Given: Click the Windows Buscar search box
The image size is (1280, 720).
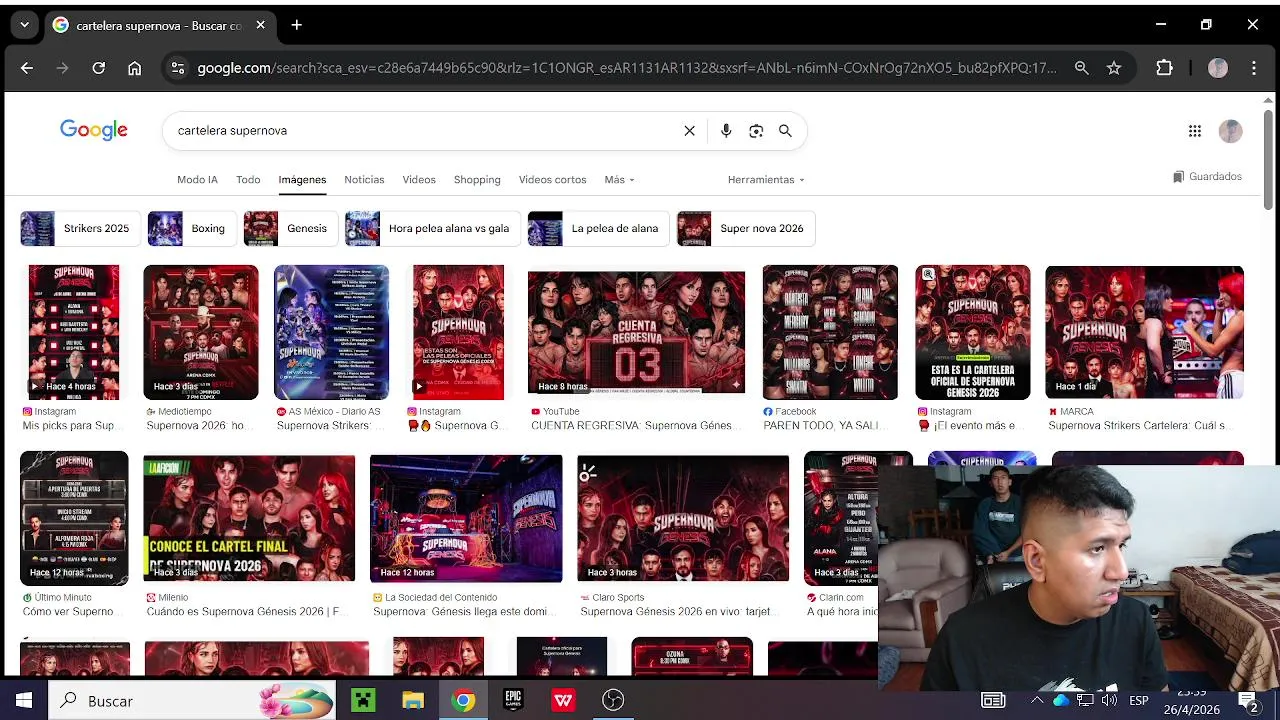Looking at the screenshot, I should point(192,700).
